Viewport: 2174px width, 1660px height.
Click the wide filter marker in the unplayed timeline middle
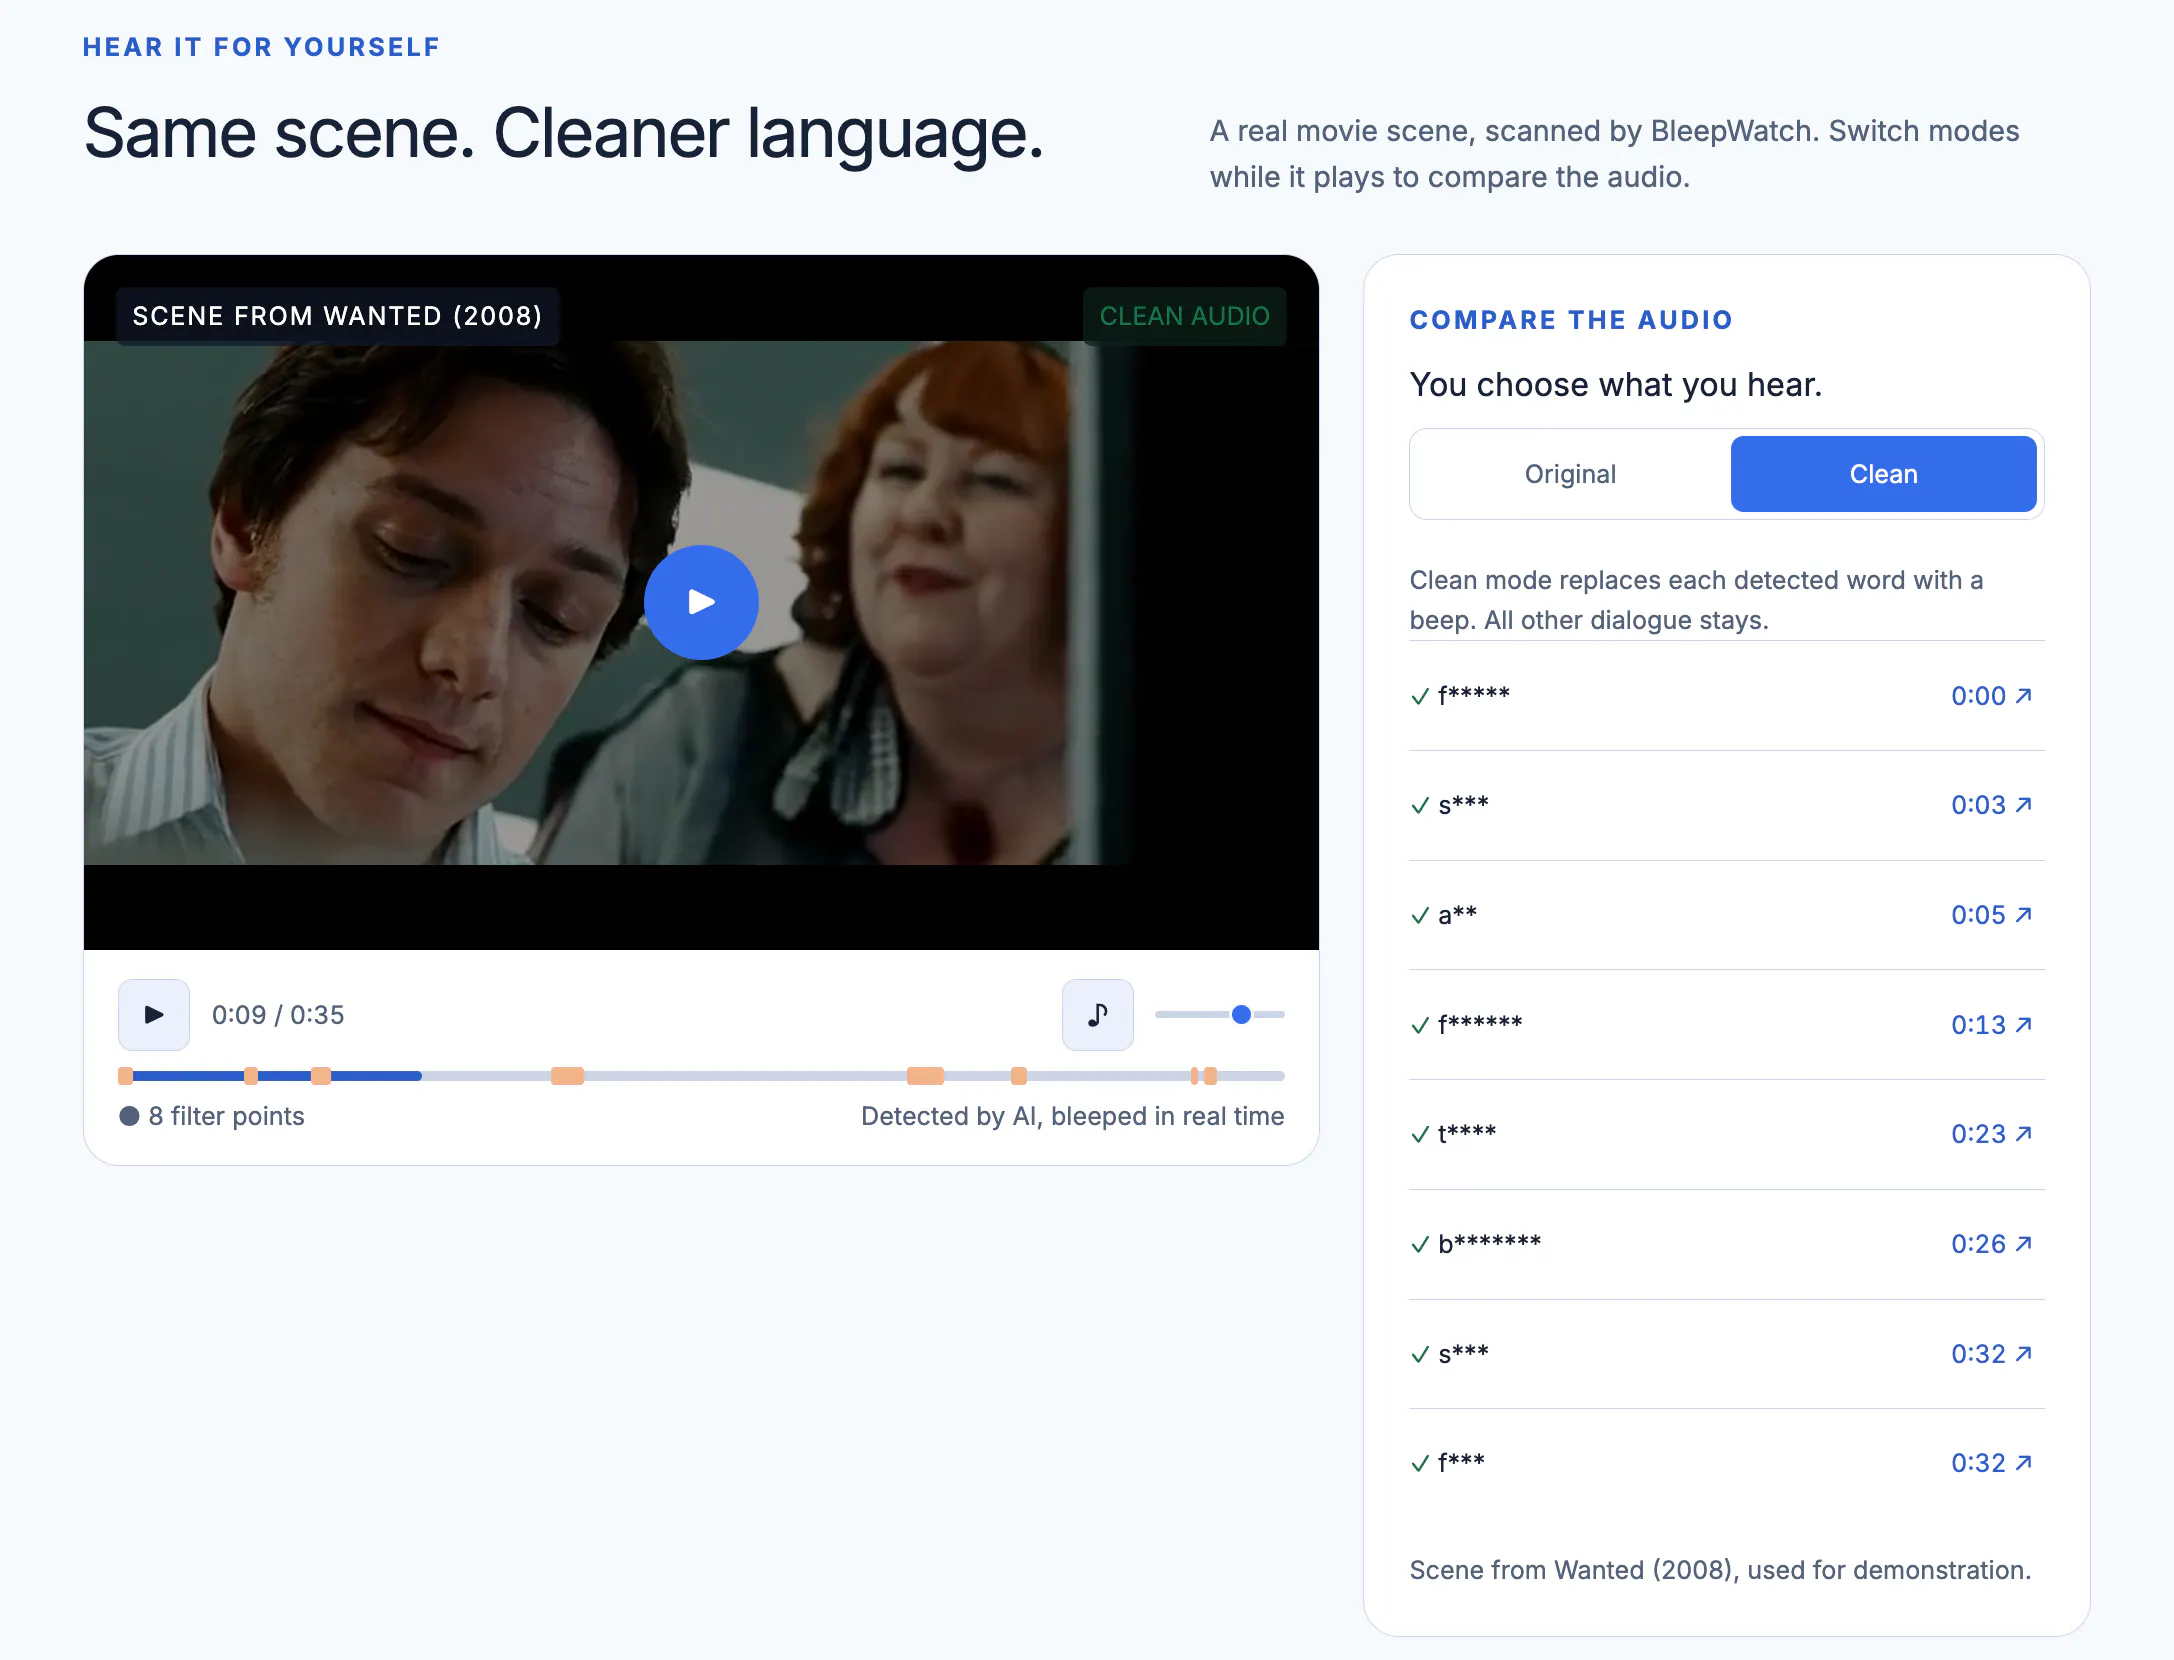[x=567, y=1076]
